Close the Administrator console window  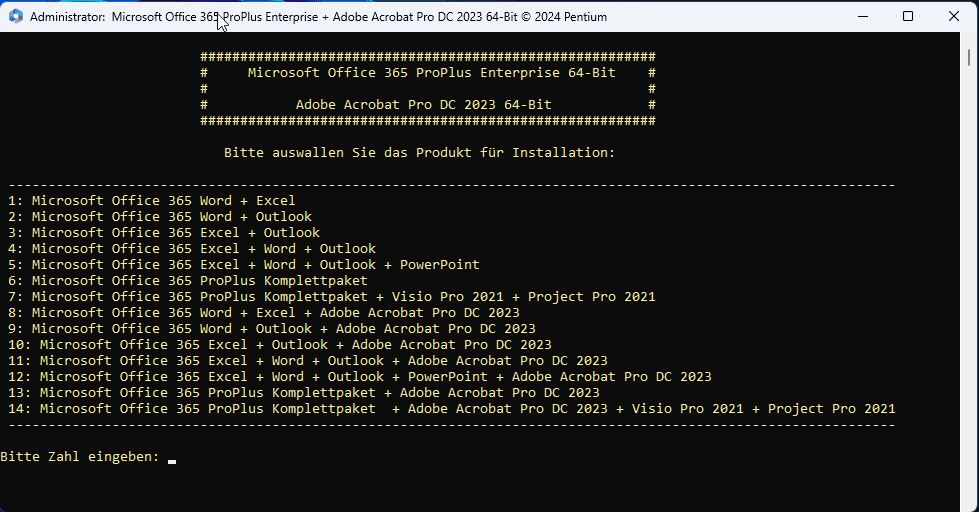tap(953, 16)
